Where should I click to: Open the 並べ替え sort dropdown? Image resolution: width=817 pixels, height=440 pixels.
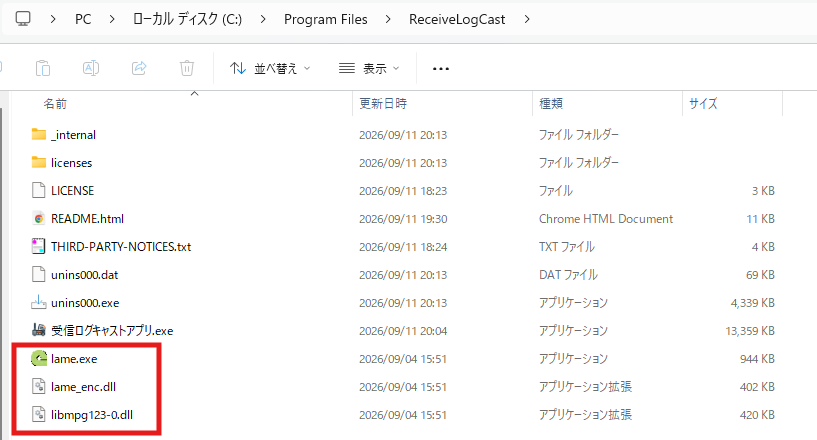tap(270, 68)
